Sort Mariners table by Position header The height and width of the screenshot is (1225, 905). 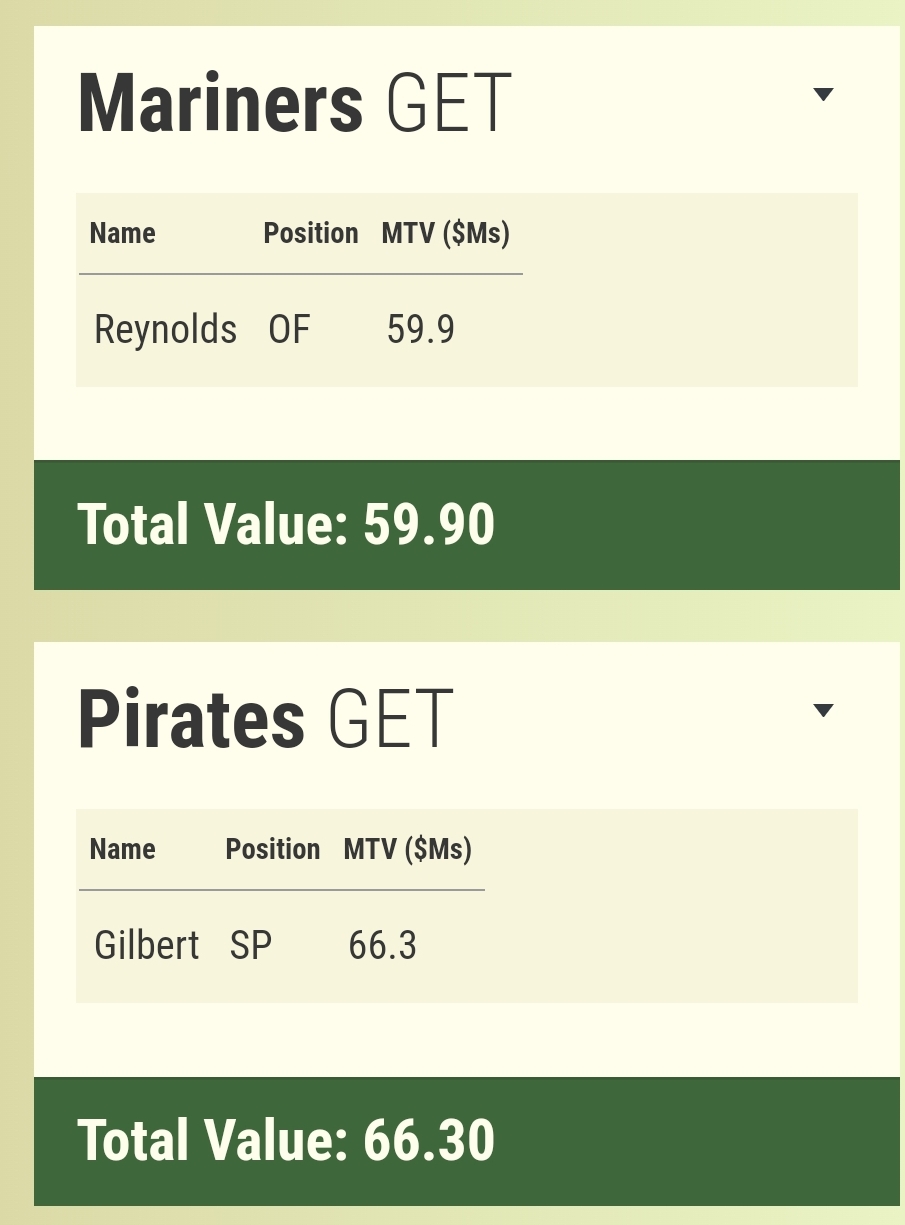(x=310, y=233)
